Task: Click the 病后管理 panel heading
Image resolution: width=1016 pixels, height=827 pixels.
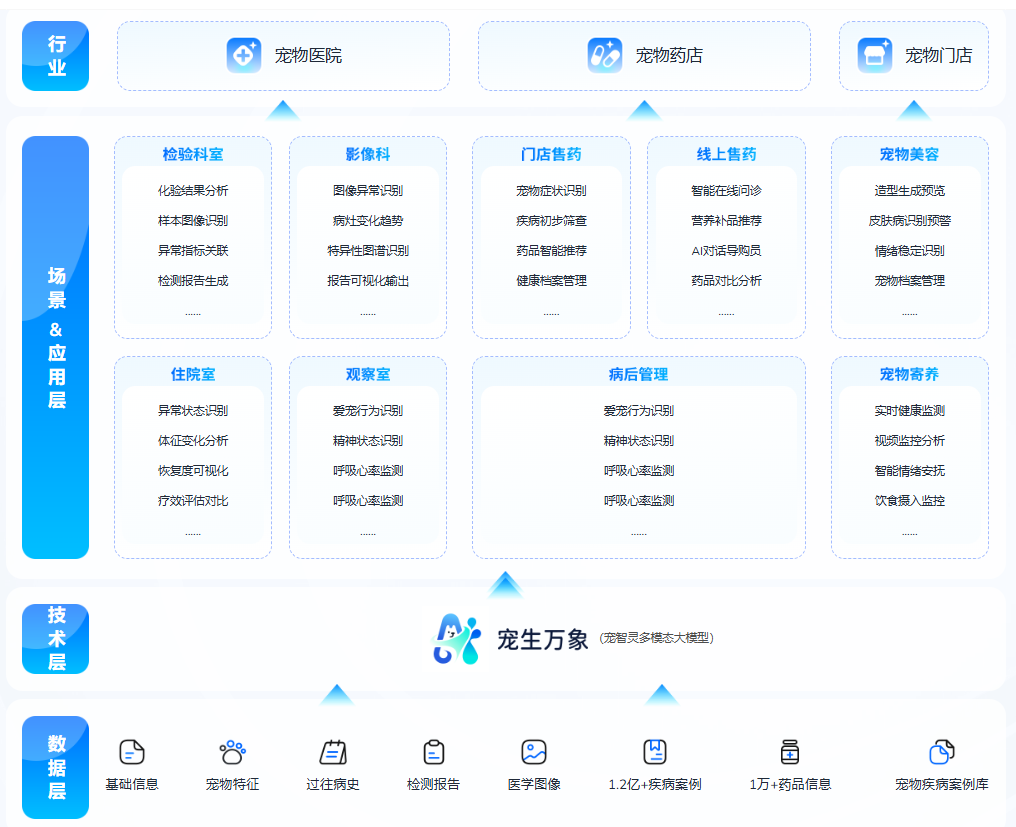Action: pyautogui.click(x=638, y=374)
